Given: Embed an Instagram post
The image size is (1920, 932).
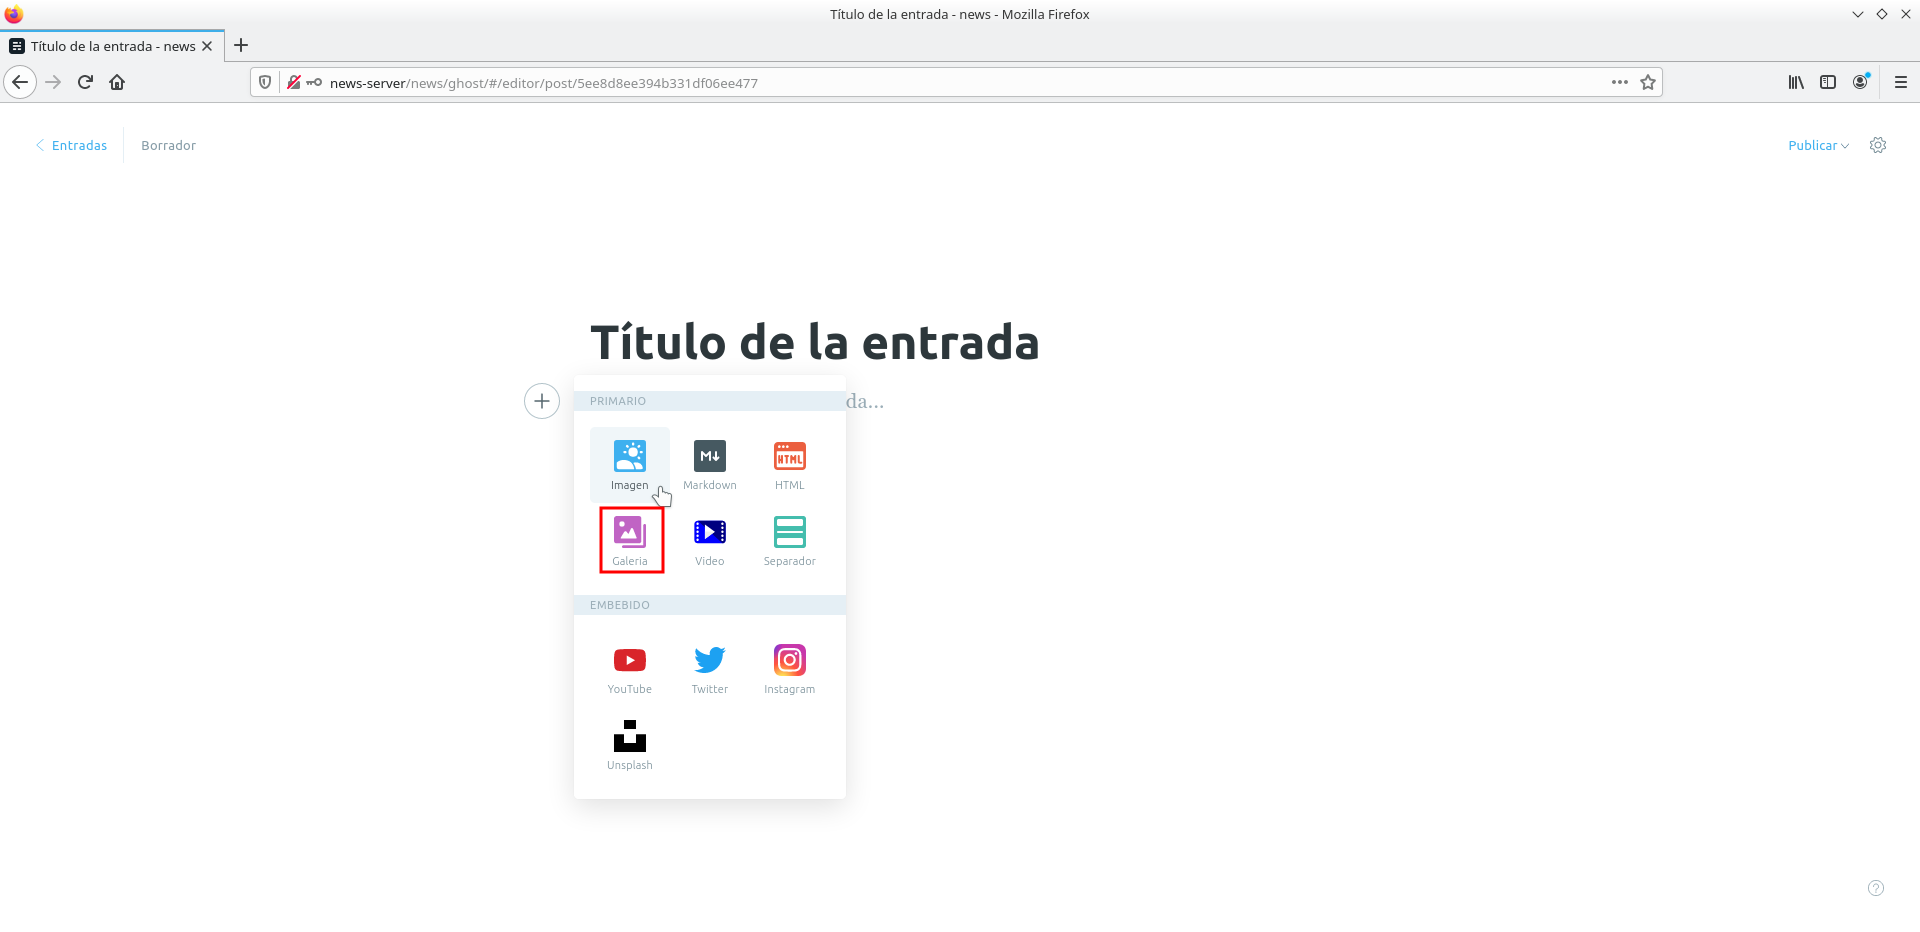Looking at the screenshot, I should coord(789,667).
